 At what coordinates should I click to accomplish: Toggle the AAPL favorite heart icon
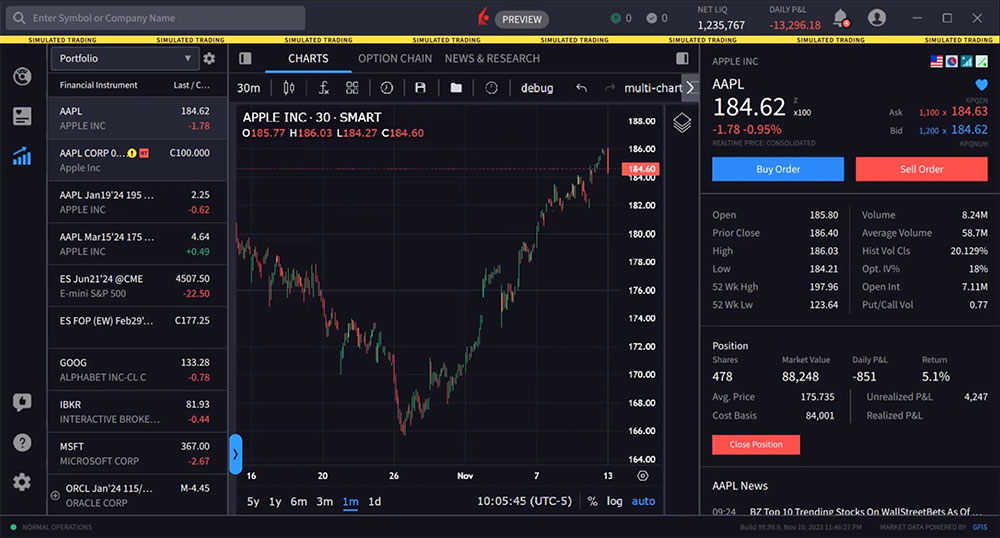(x=981, y=85)
